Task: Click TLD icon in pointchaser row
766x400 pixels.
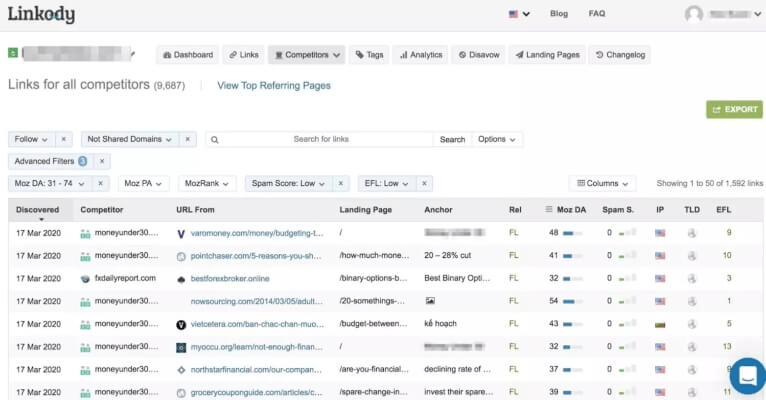Action: click(x=692, y=256)
